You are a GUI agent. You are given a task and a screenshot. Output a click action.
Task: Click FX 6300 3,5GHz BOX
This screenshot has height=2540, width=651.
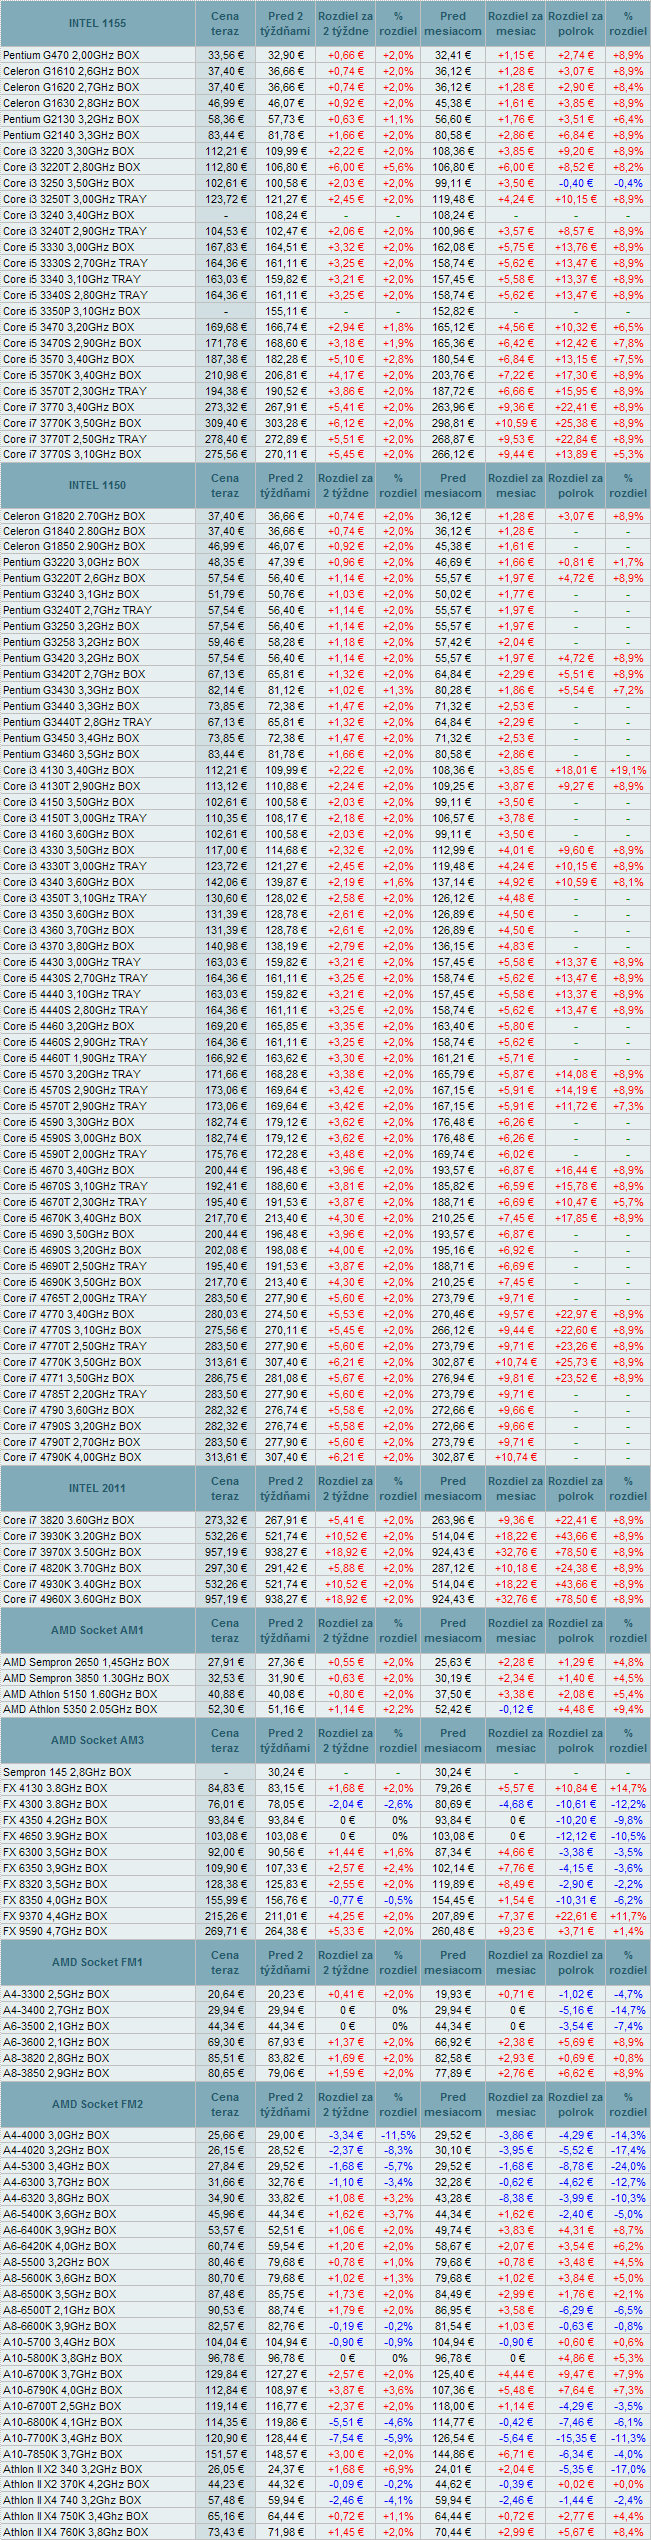[55, 1852]
